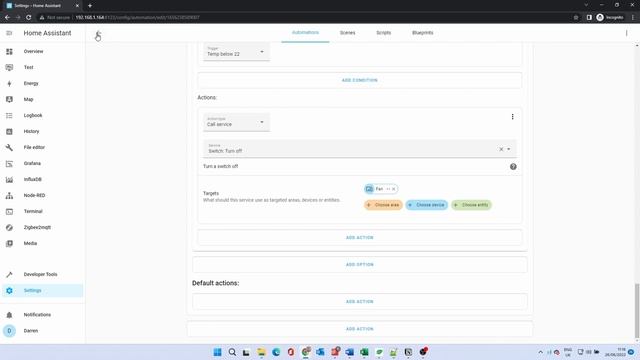
Task: Click the page vertical scrollbar thumb
Action: [637, 310]
